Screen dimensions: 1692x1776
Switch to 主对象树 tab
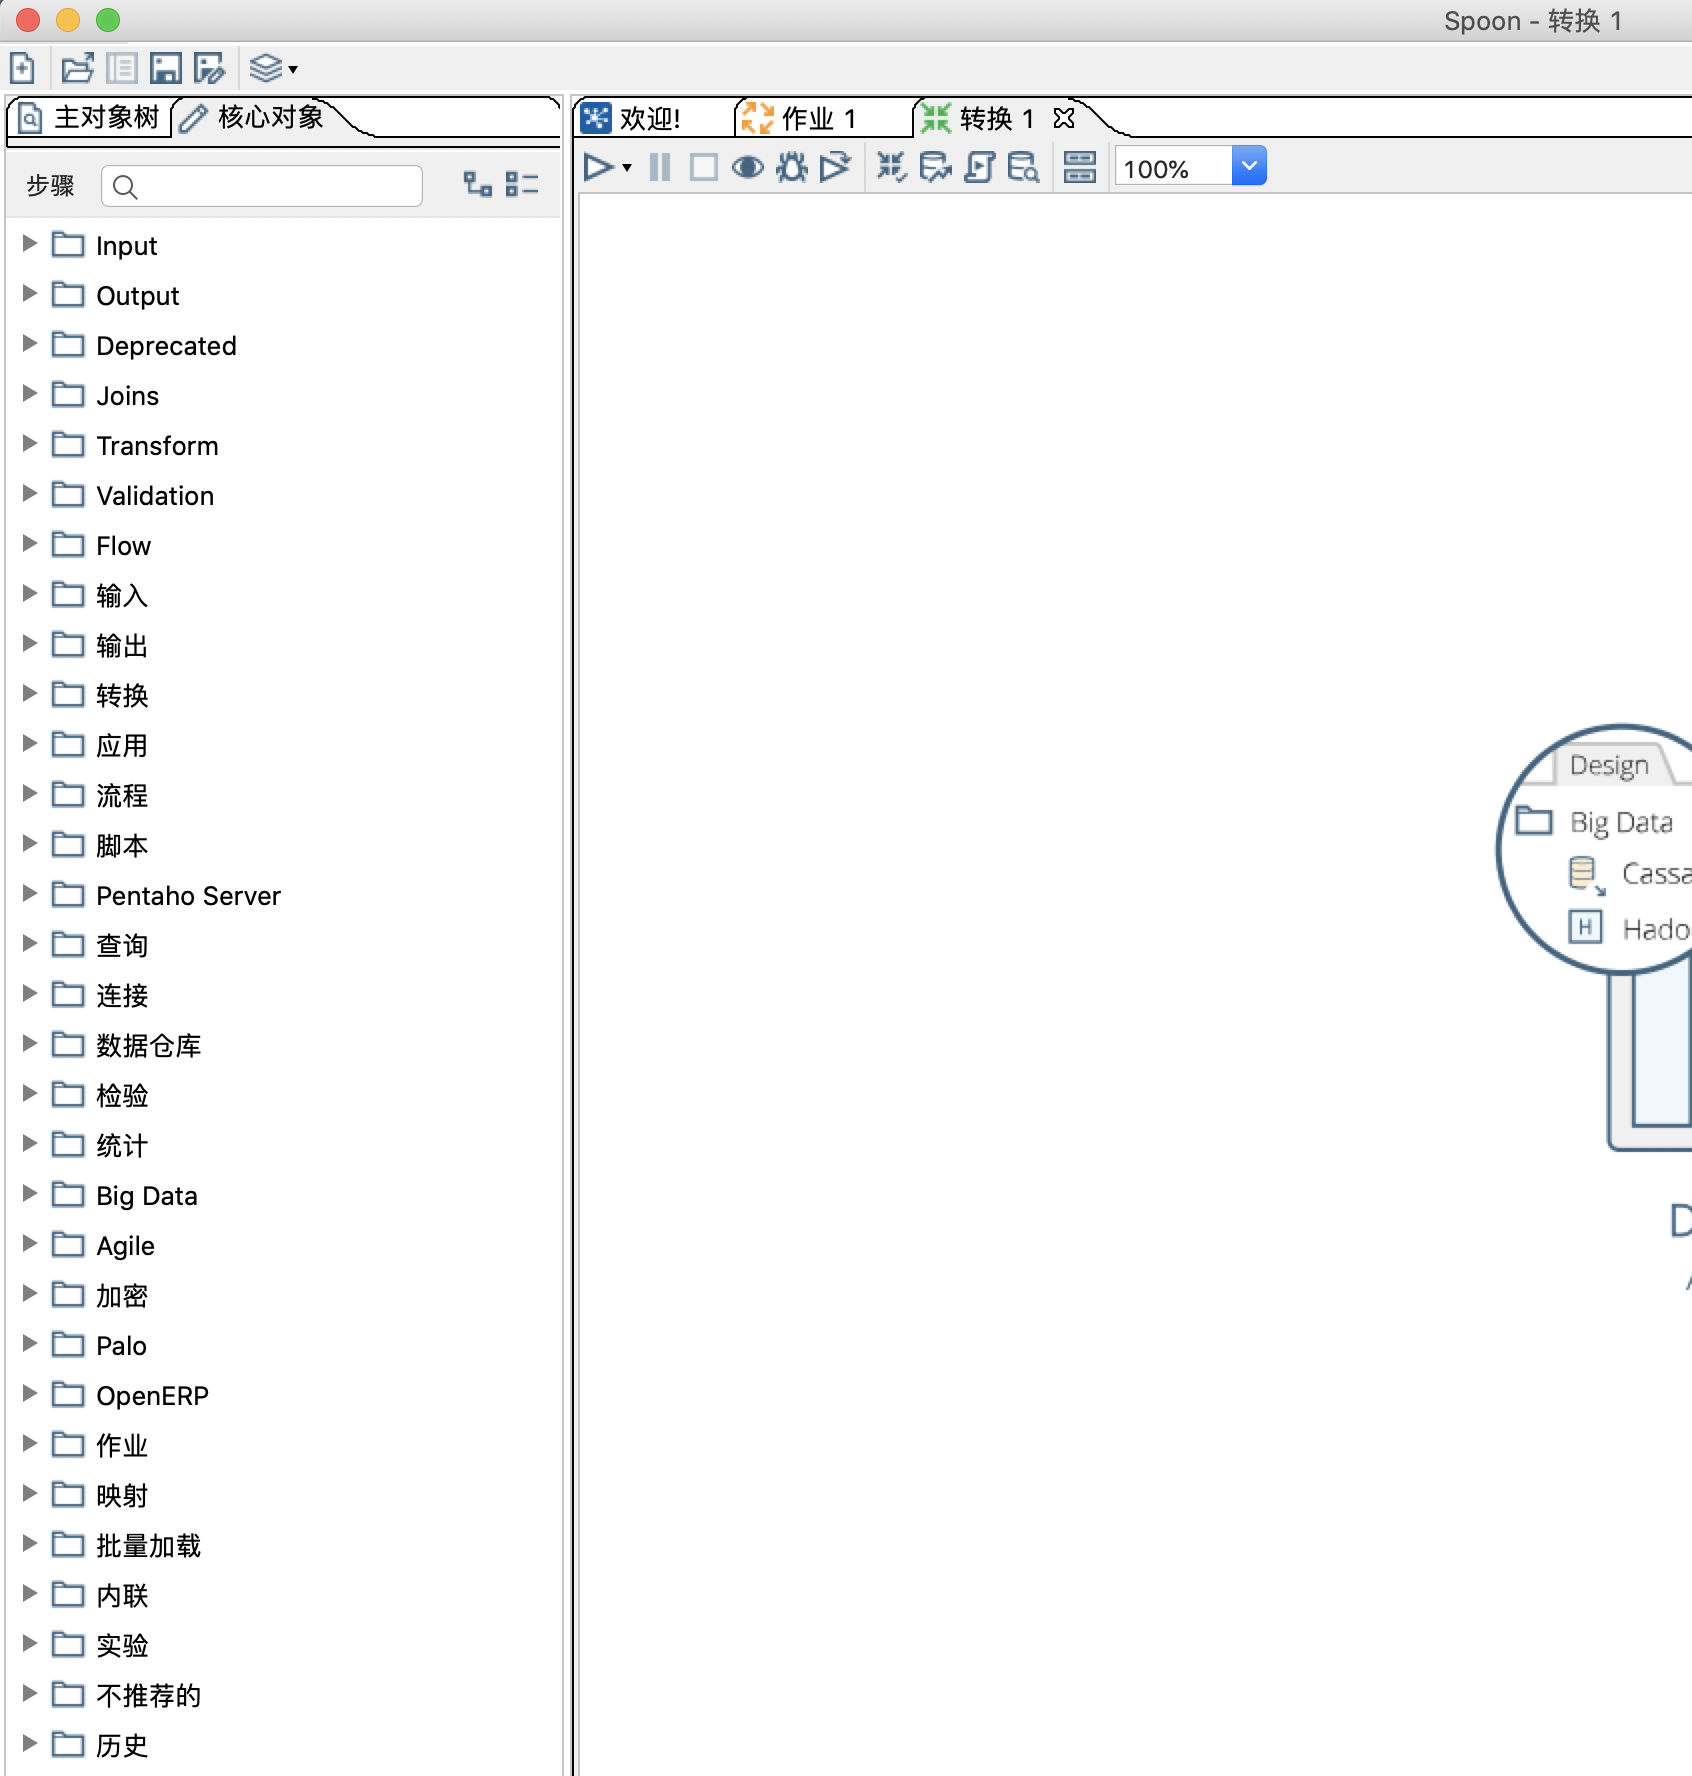(x=90, y=118)
